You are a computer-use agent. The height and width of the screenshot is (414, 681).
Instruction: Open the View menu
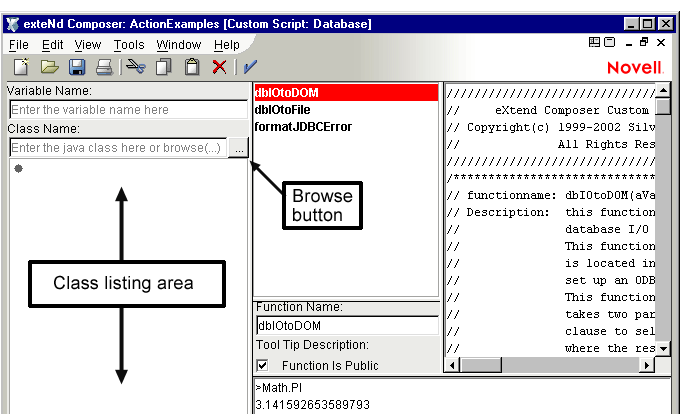pyautogui.click(x=88, y=45)
